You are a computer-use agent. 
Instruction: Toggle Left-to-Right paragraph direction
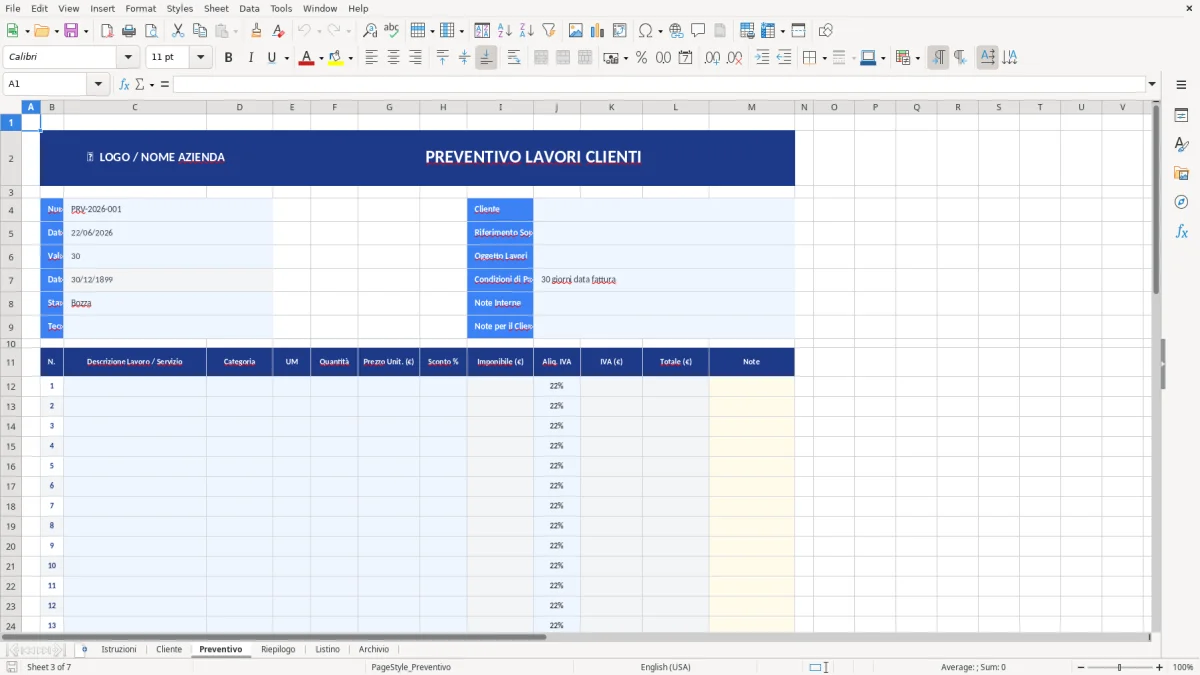click(938, 58)
